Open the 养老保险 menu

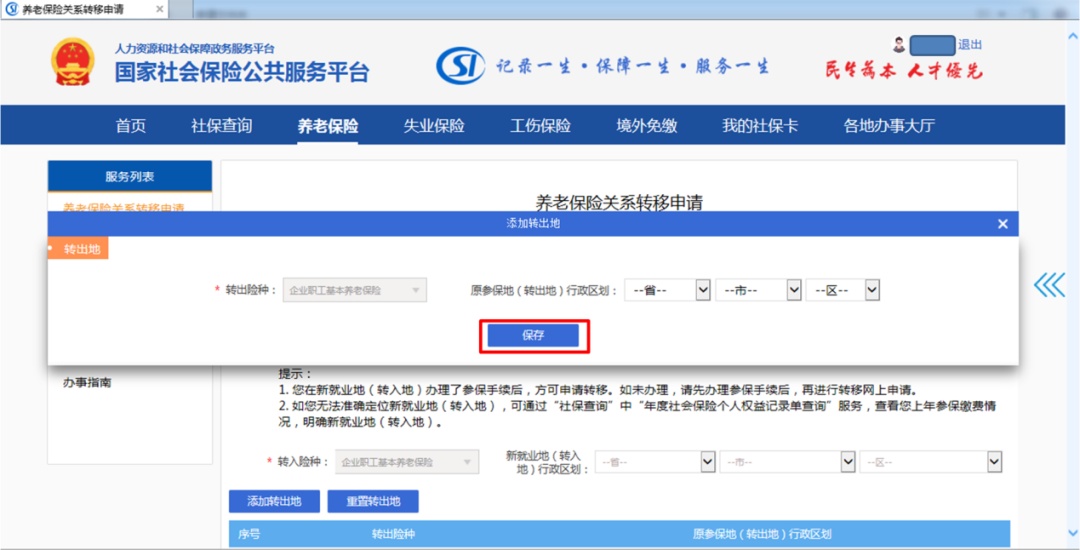click(x=328, y=126)
